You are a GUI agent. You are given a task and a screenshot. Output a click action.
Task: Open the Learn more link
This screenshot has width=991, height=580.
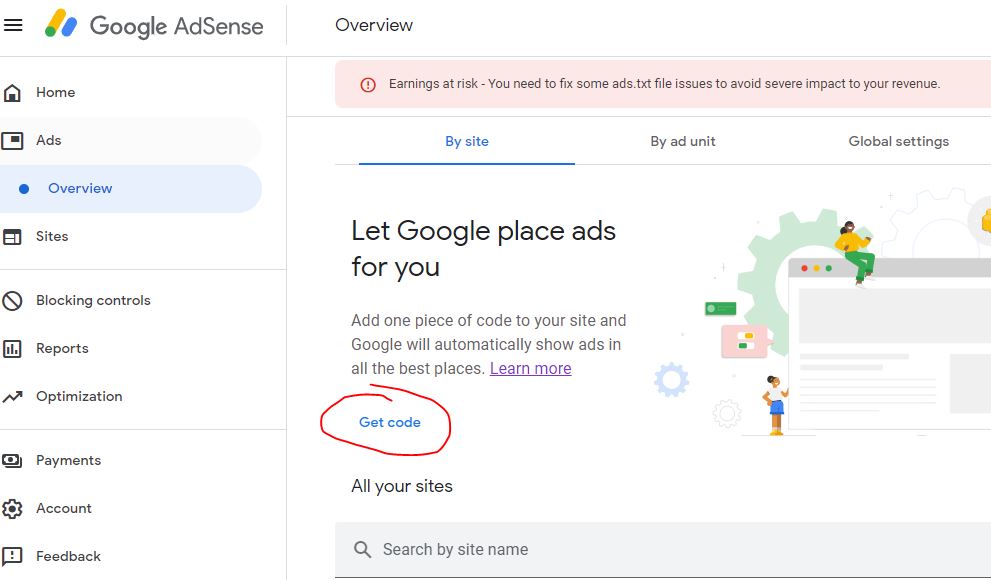(x=530, y=368)
